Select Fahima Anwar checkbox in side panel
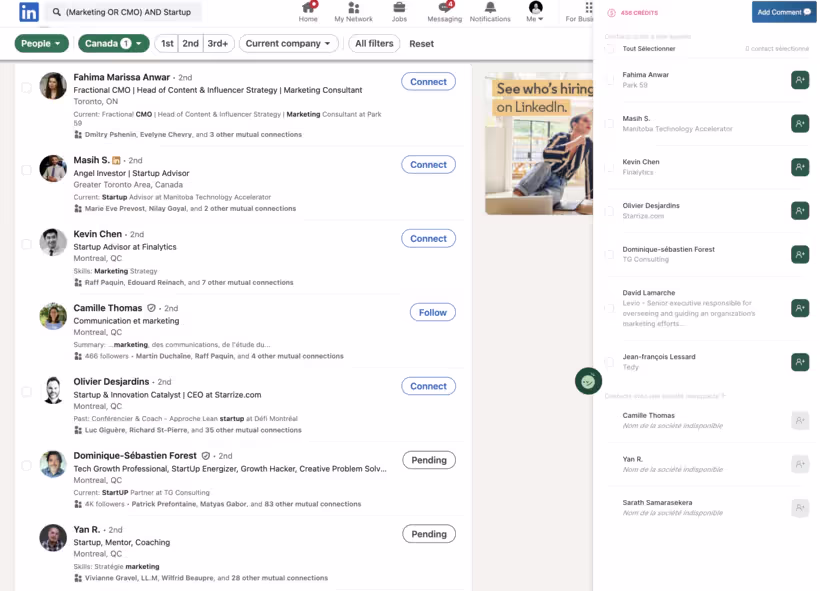Image resolution: width=820 pixels, height=591 pixels. [x=609, y=80]
